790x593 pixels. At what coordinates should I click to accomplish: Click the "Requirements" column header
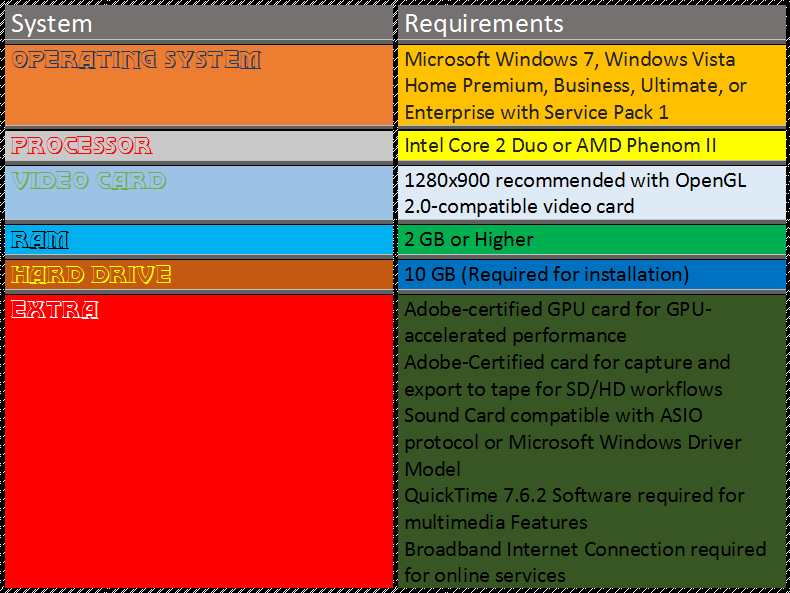pyautogui.click(x=591, y=24)
